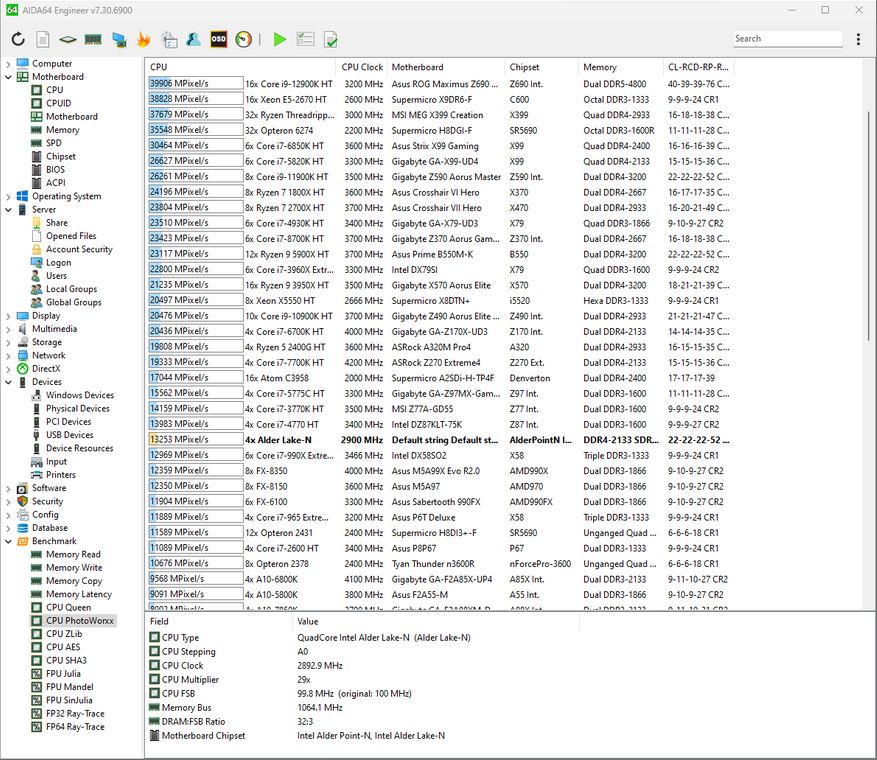
Task: Expand the Storage tree node
Action: click(8, 342)
